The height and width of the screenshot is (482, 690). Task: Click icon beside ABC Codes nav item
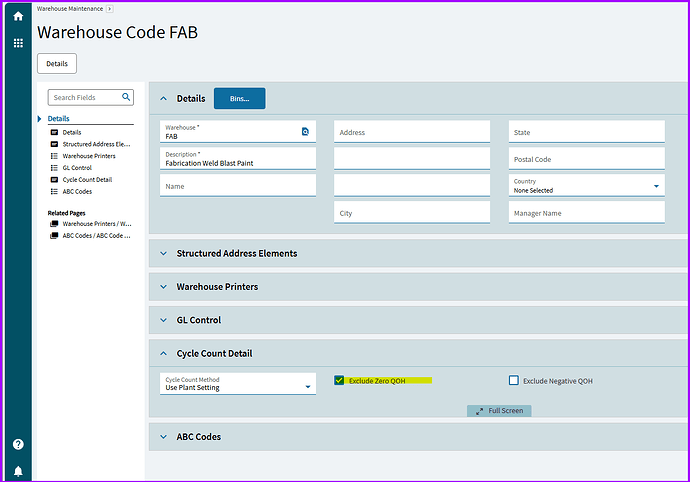point(54,191)
